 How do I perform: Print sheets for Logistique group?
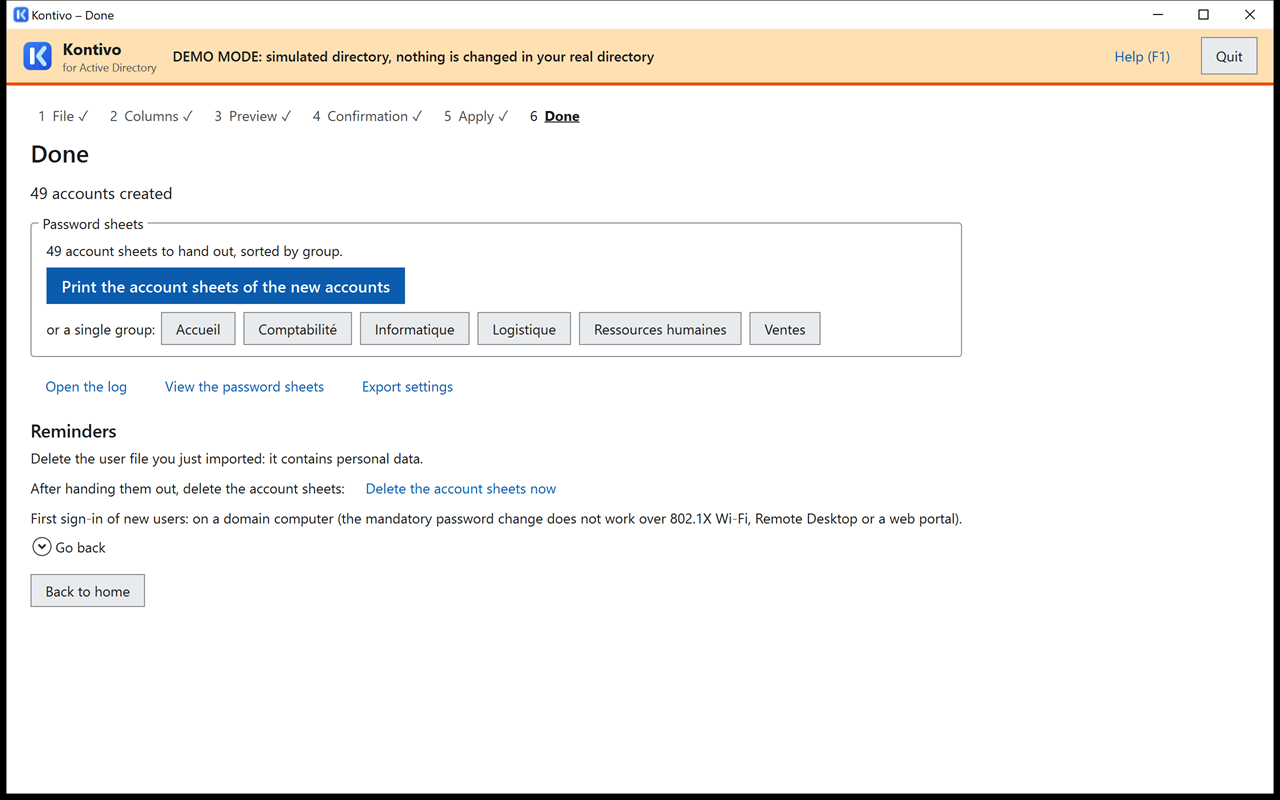[524, 329]
